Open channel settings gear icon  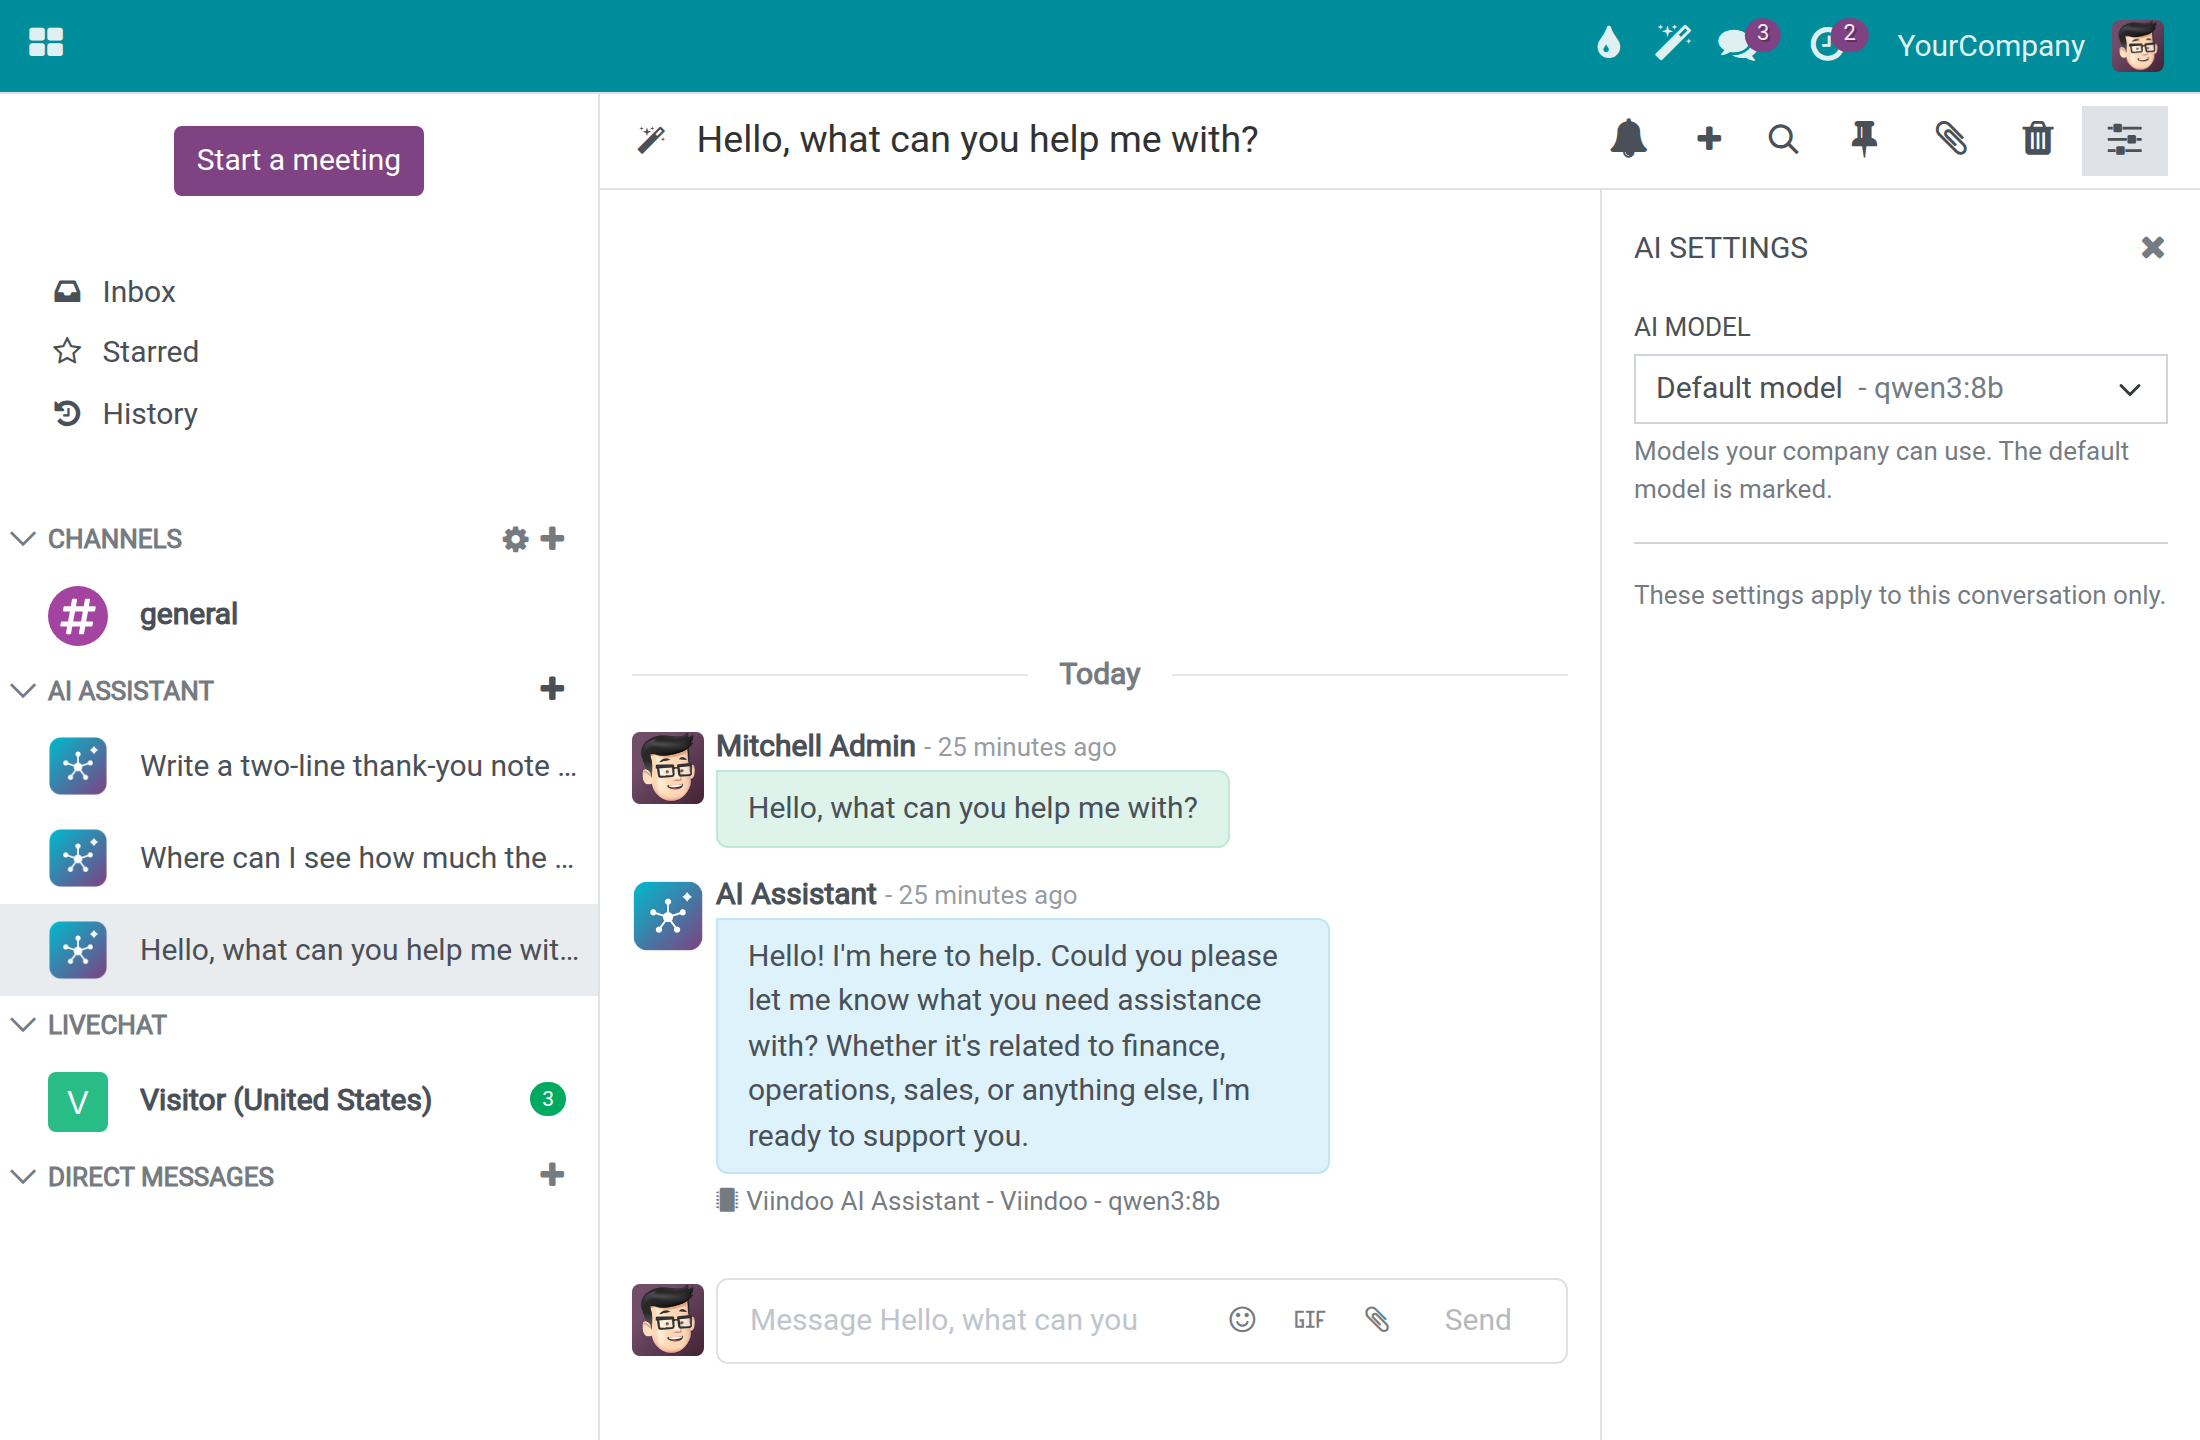(515, 539)
